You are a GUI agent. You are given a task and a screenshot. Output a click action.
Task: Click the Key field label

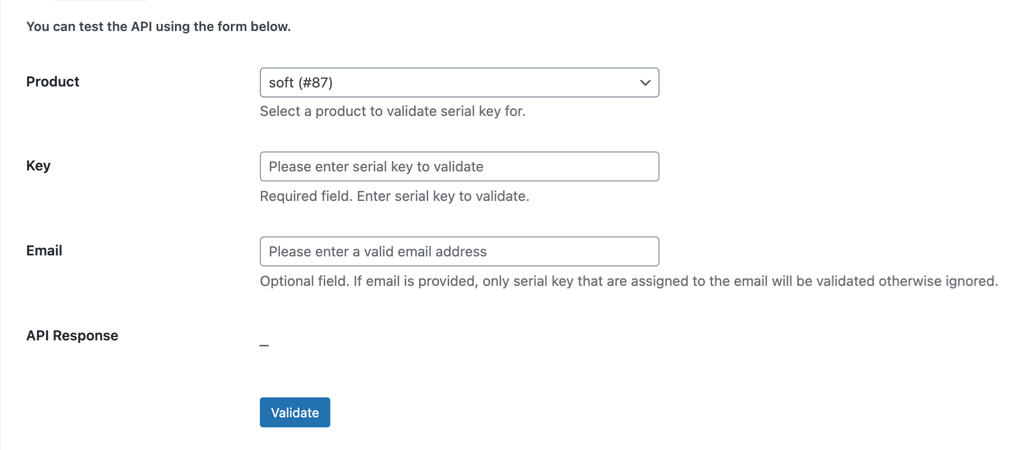pyautogui.click(x=38, y=166)
